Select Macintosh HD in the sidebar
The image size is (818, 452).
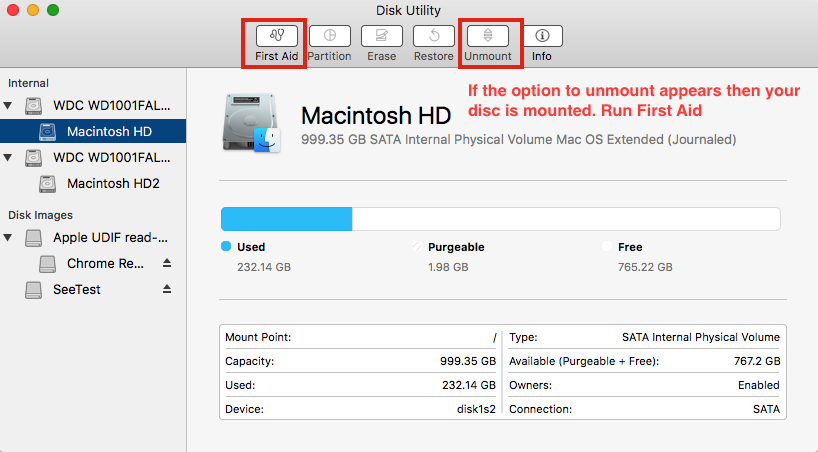(x=93, y=132)
